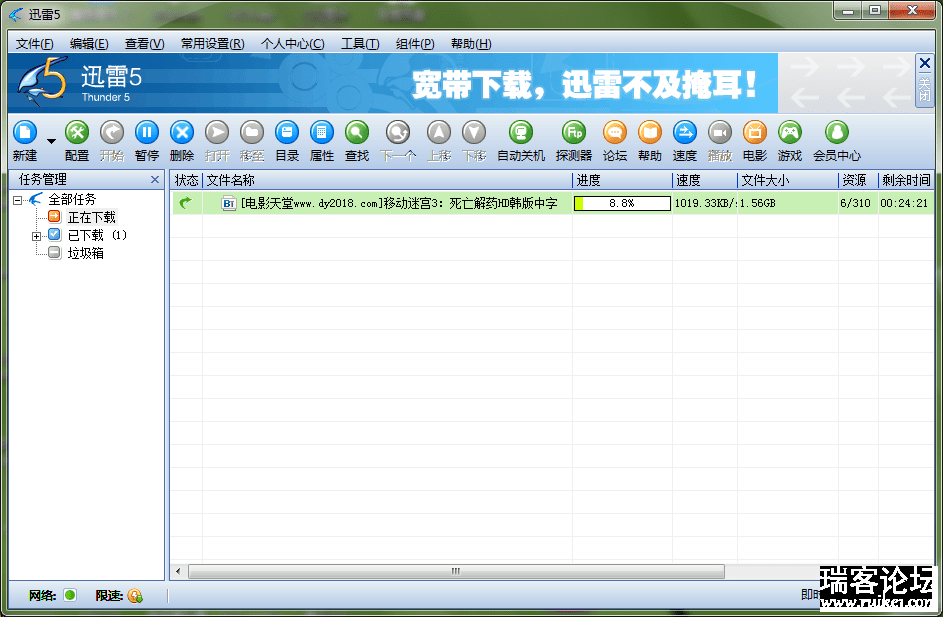
Task: Click the 新建 (New task) toolbar icon
Action: [x=25, y=133]
